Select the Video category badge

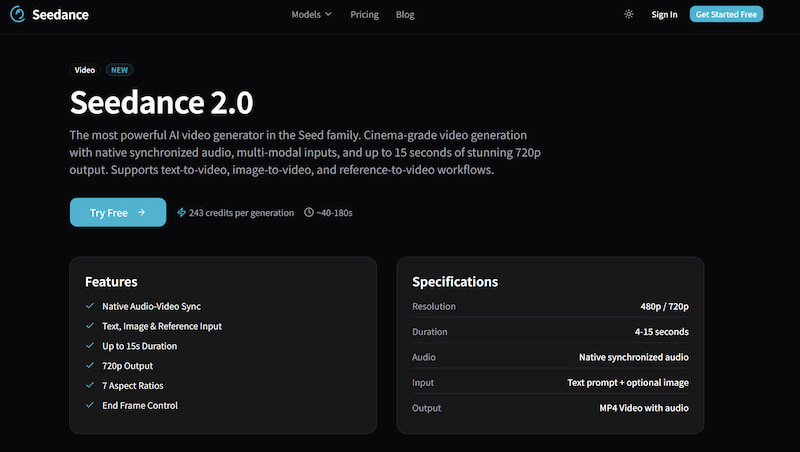(x=85, y=70)
